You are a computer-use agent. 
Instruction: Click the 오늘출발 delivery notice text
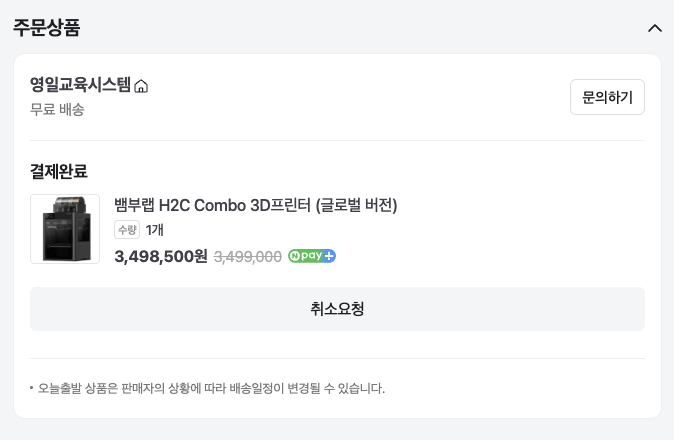(x=211, y=388)
